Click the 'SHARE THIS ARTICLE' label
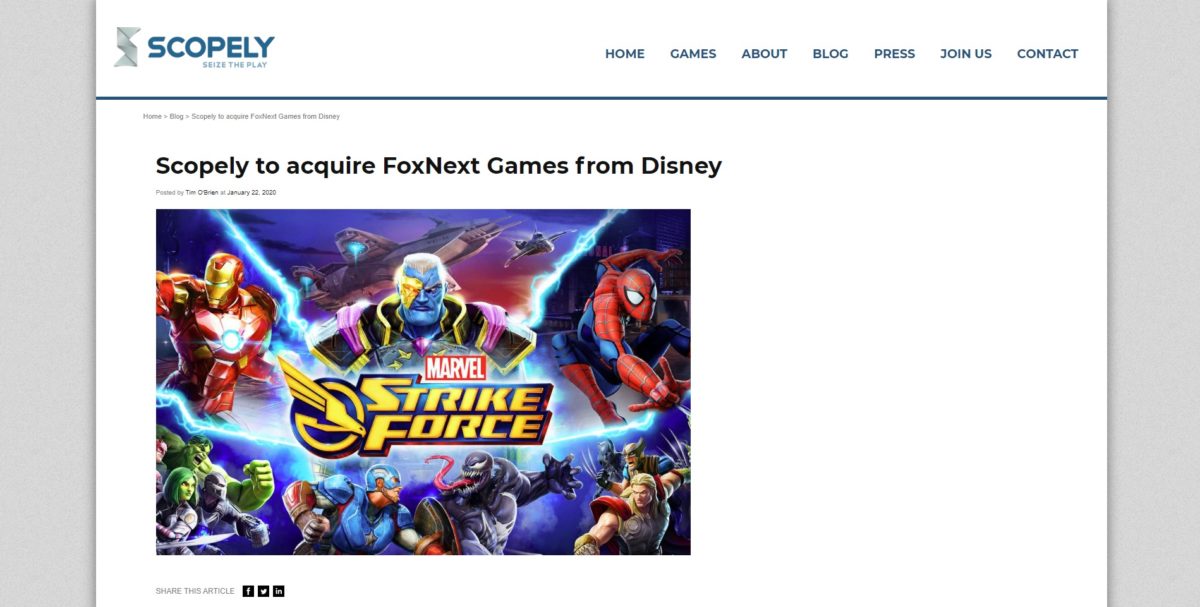 [195, 591]
